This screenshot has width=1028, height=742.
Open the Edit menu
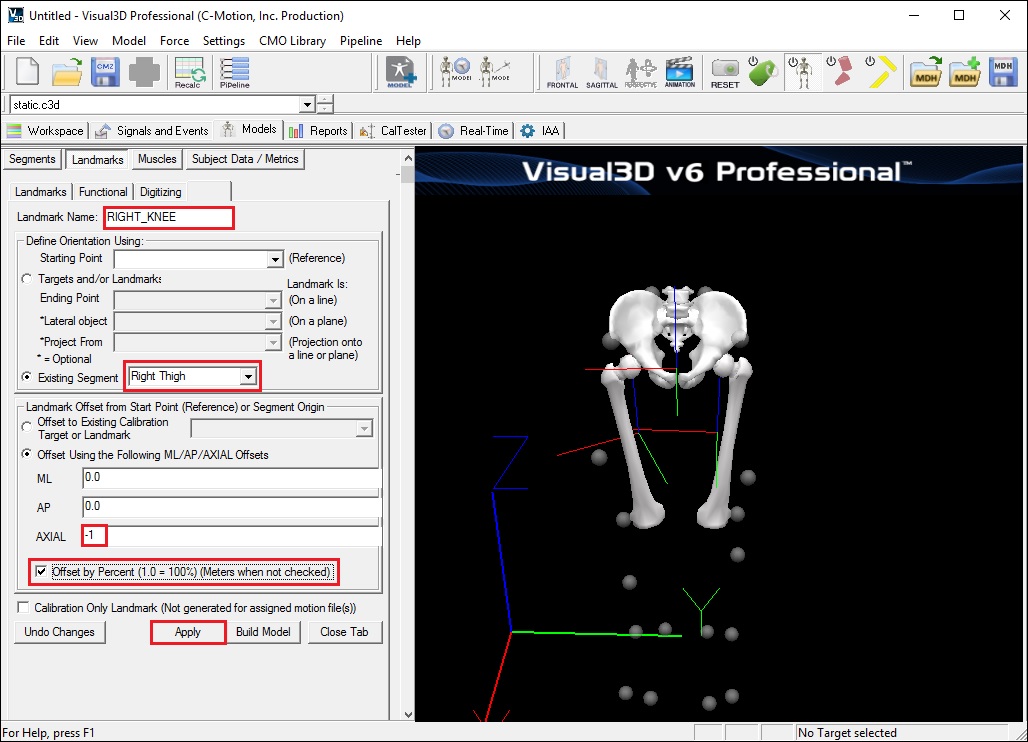click(x=49, y=41)
